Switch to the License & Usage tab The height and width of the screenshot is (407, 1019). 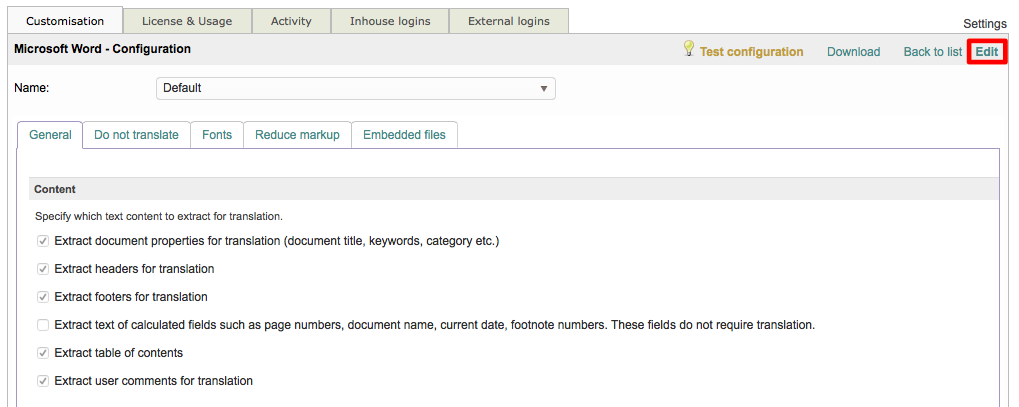coord(187,21)
